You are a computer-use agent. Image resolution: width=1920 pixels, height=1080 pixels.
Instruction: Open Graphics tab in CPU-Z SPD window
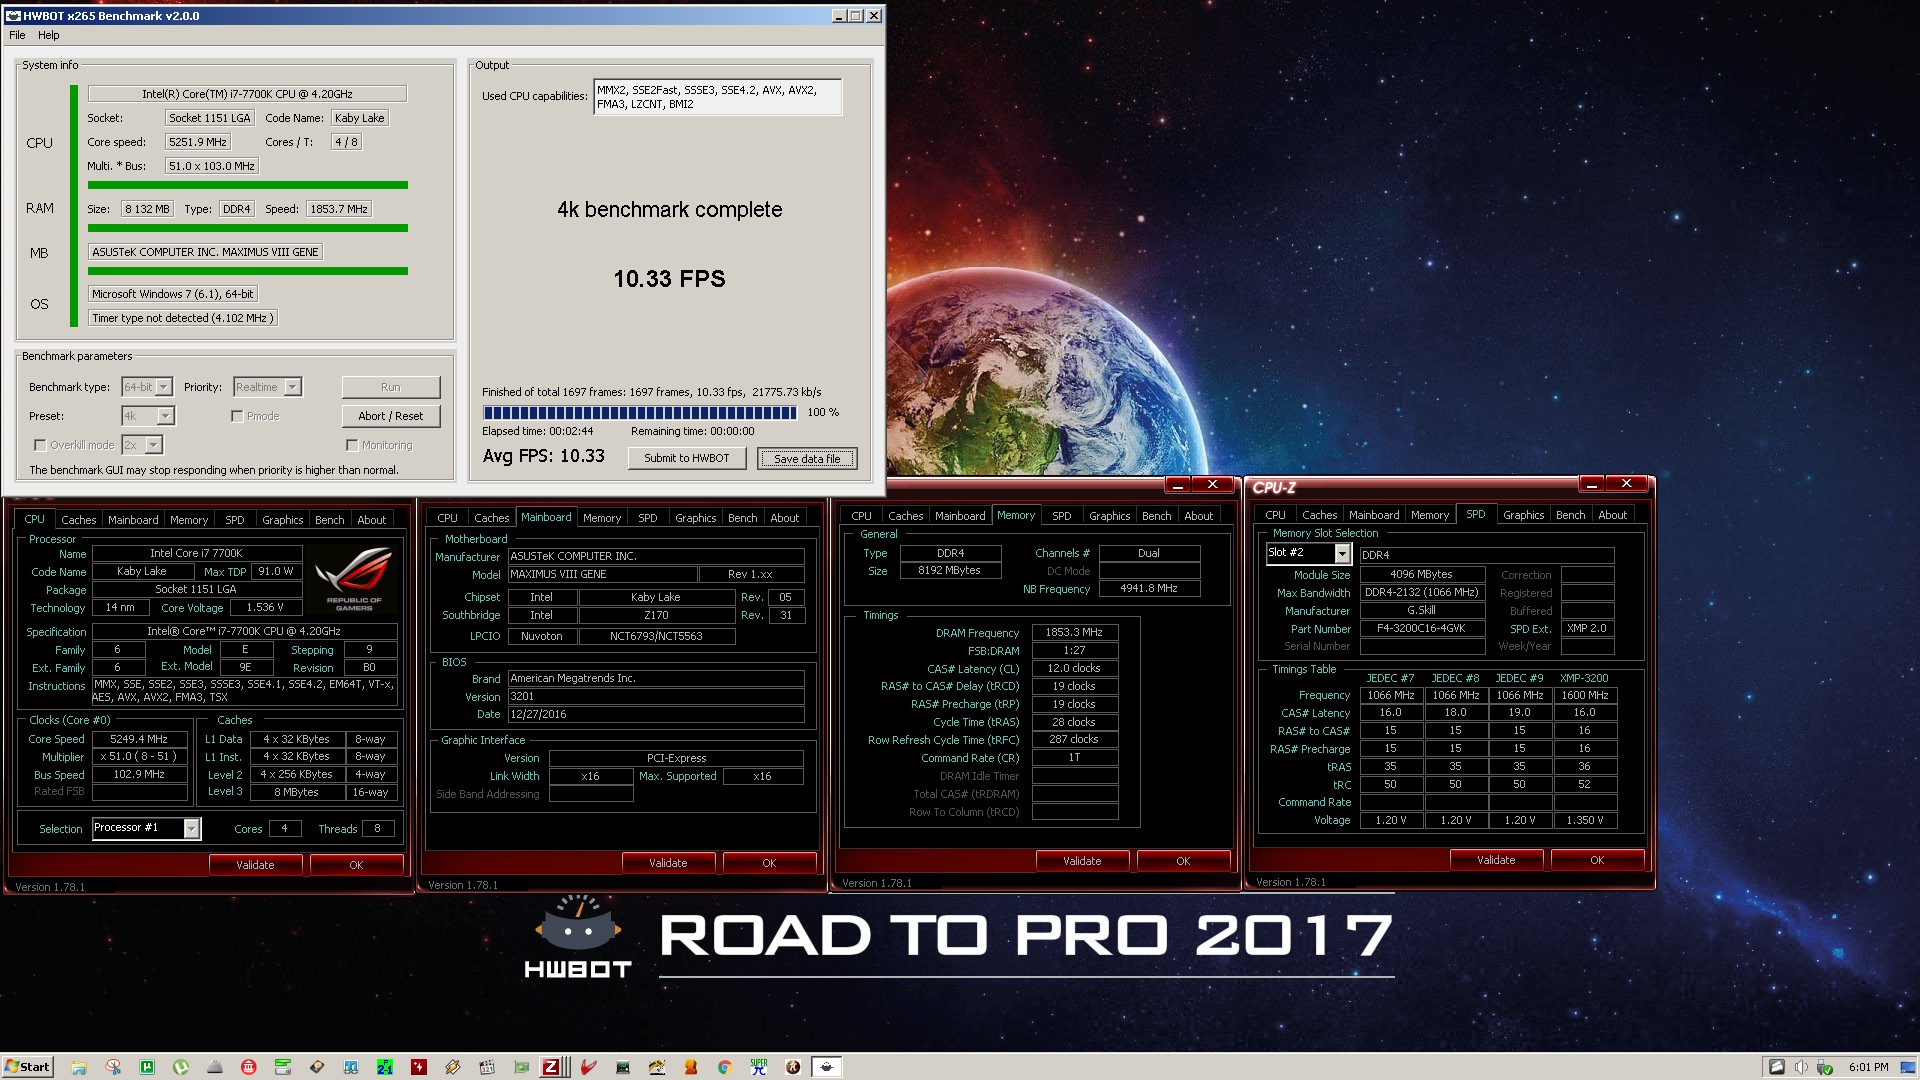[1523, 515]
